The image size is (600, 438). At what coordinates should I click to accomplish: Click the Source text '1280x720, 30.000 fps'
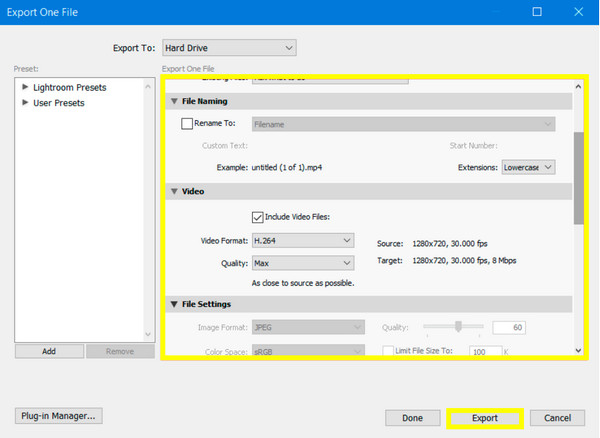tap(450, 244)
